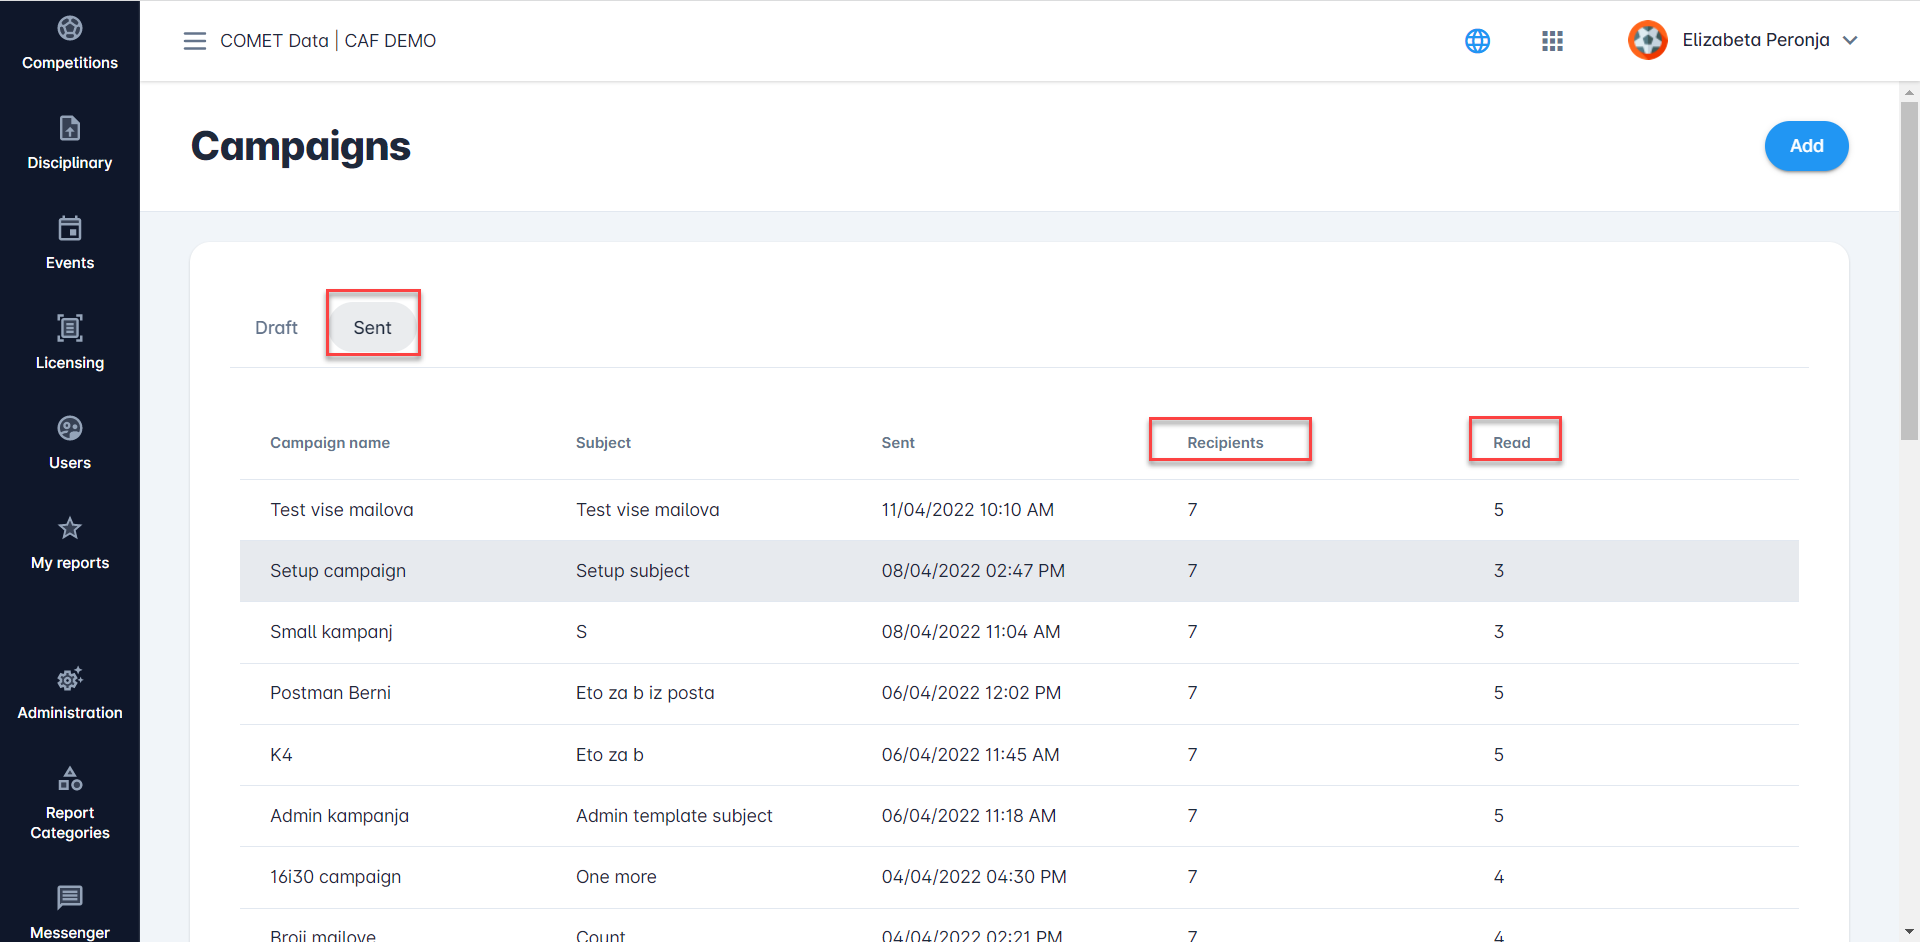Select the Sent tab
Viewport: 1920px width, 942px height.
tap(372, 328)
